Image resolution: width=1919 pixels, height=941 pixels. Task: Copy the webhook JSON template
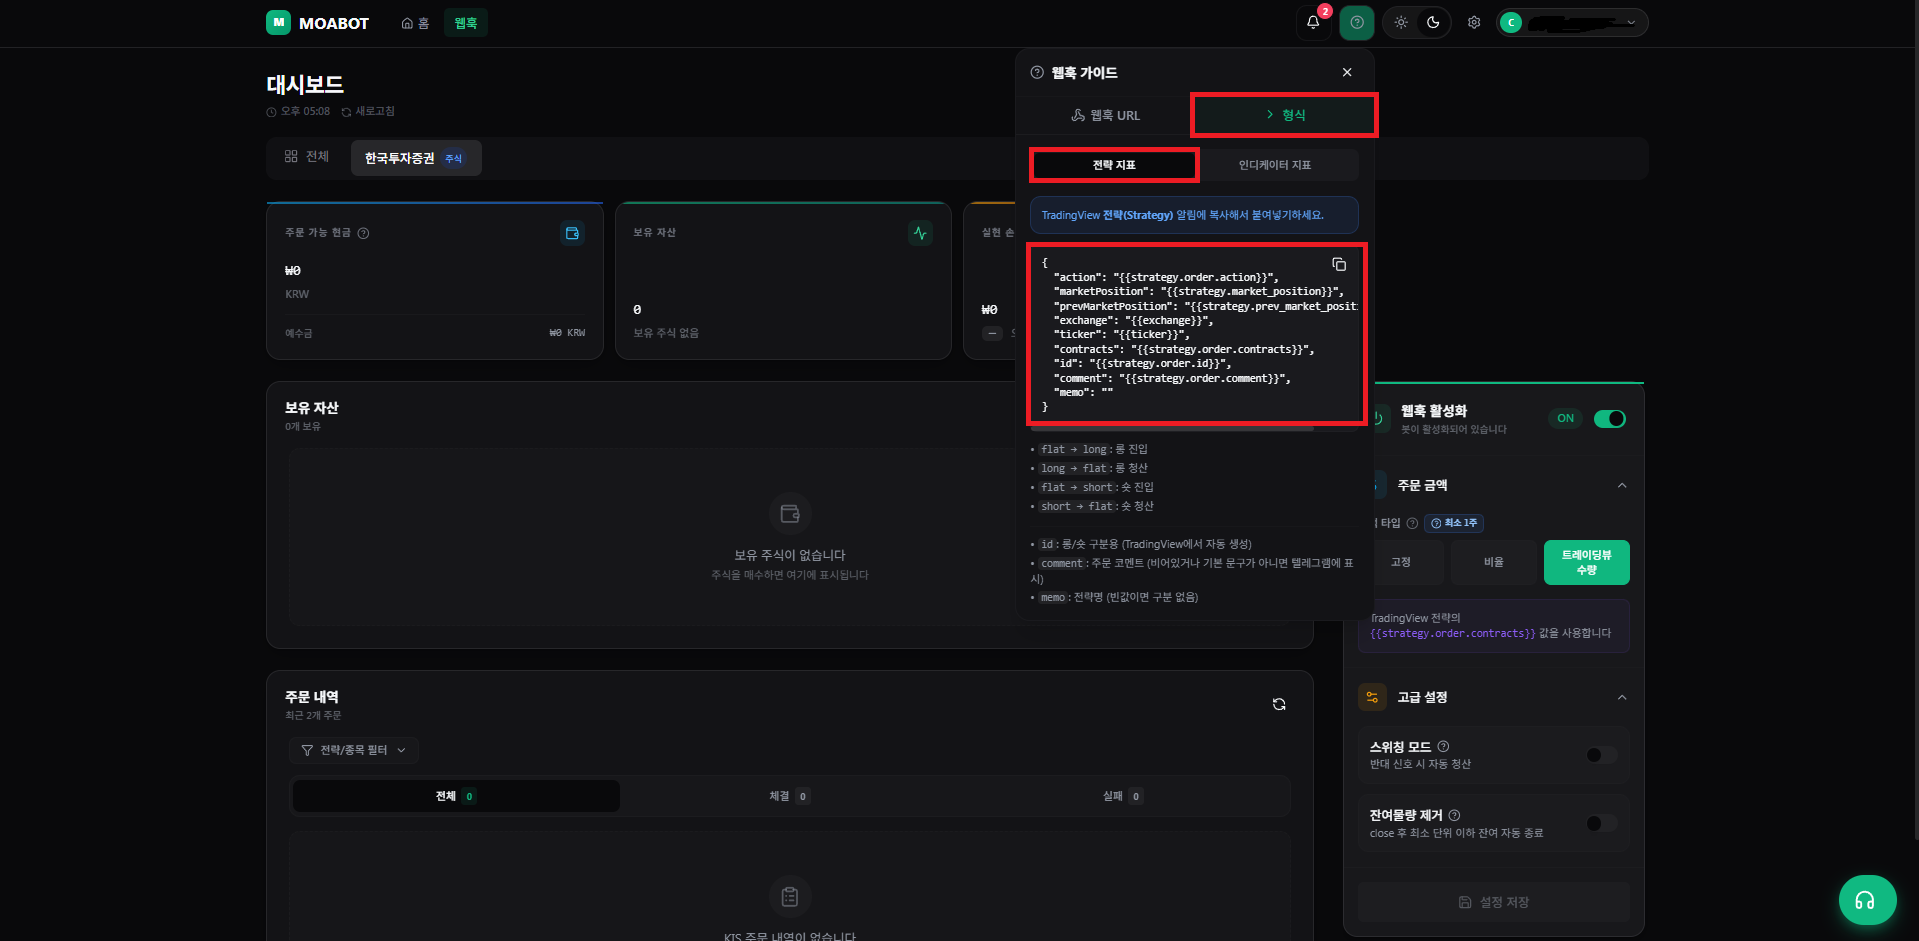click(x=1339, y=264)
